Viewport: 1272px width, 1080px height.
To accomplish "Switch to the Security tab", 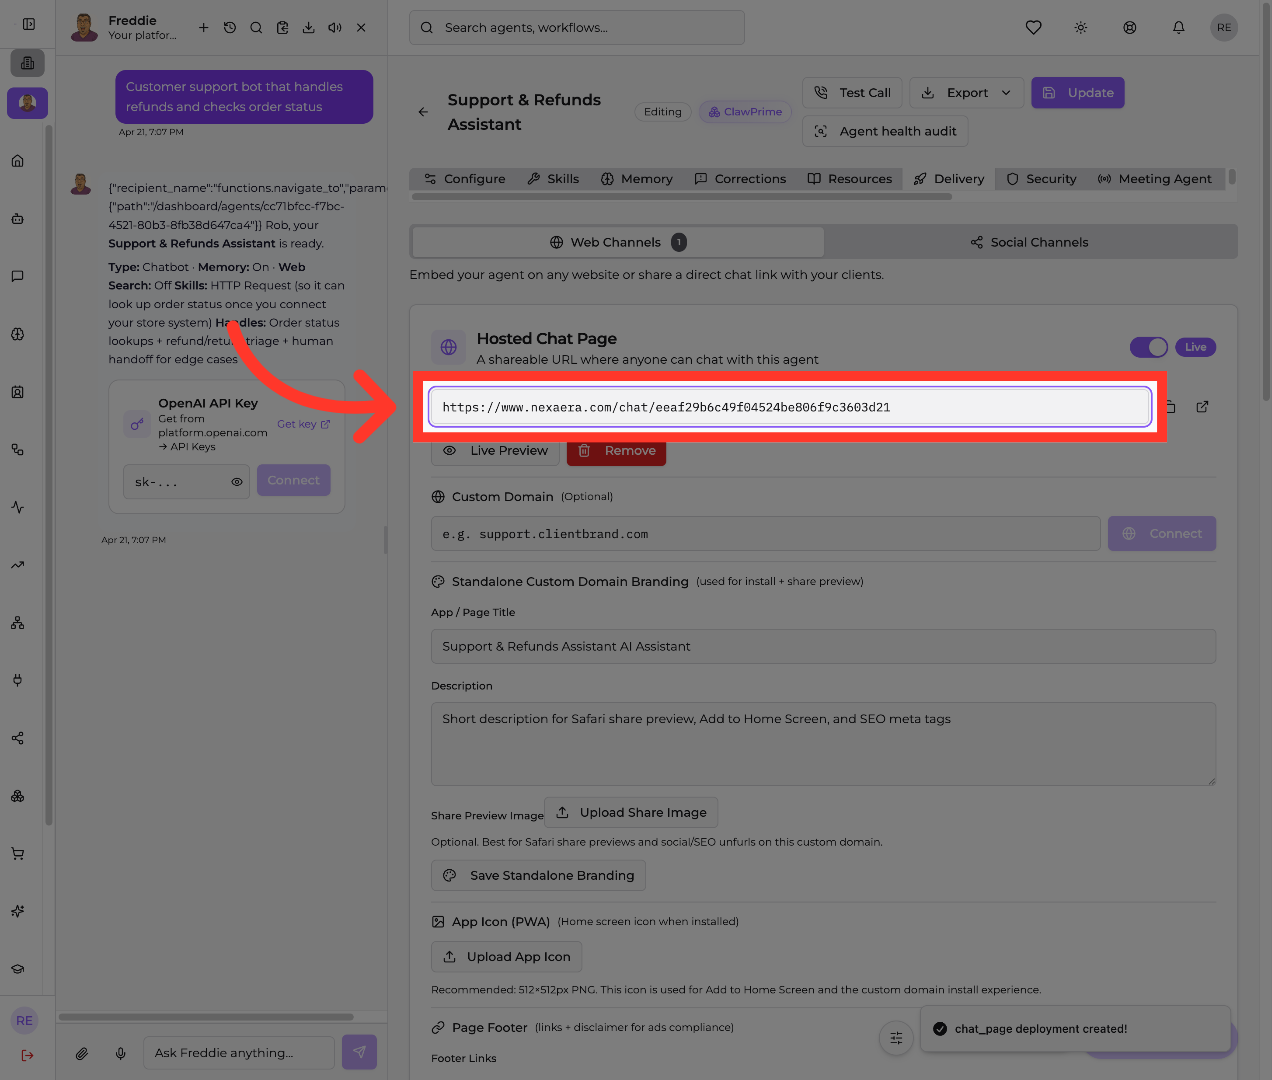I will point(1042,179).
